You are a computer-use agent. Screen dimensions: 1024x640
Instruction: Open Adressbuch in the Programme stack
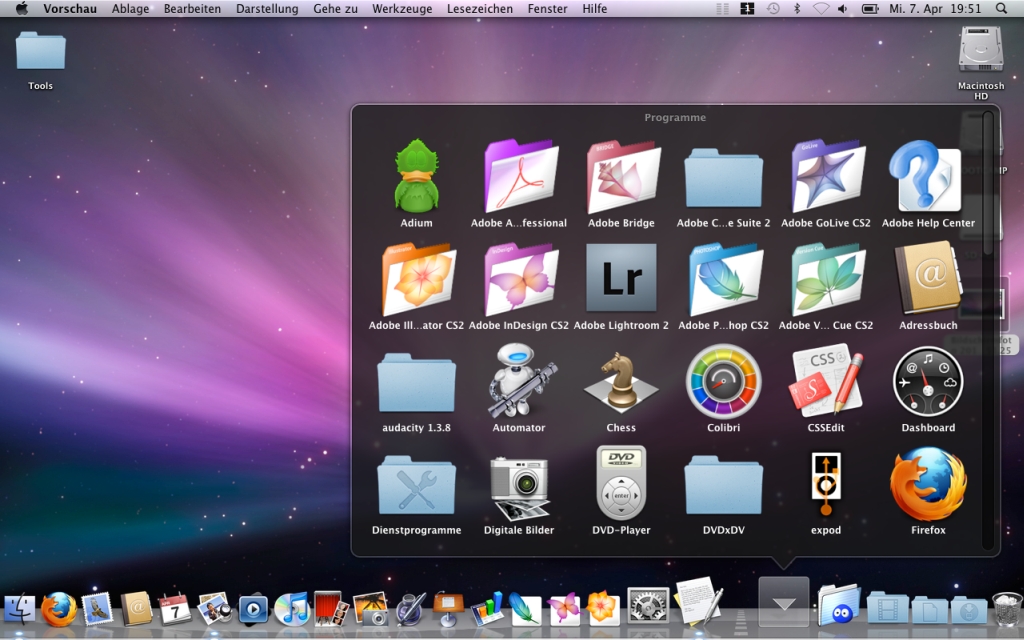(929, 278)
